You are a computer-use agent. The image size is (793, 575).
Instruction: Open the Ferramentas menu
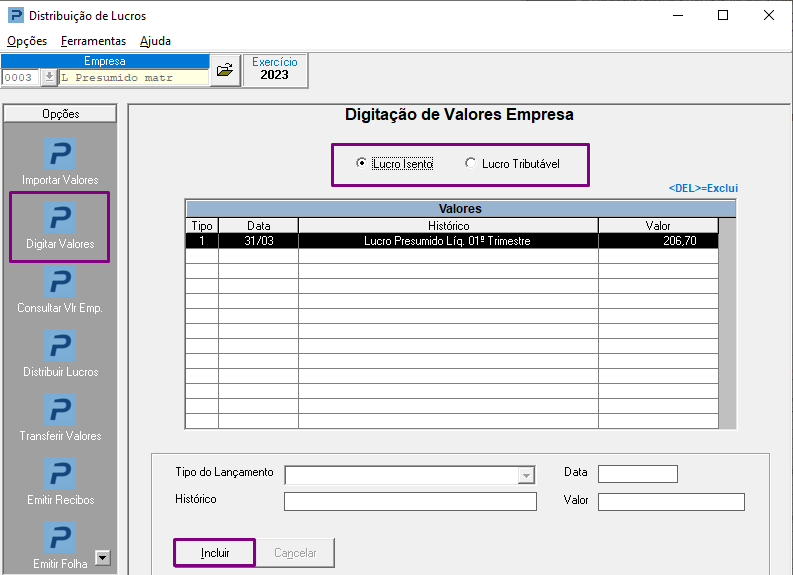[93, 41]
